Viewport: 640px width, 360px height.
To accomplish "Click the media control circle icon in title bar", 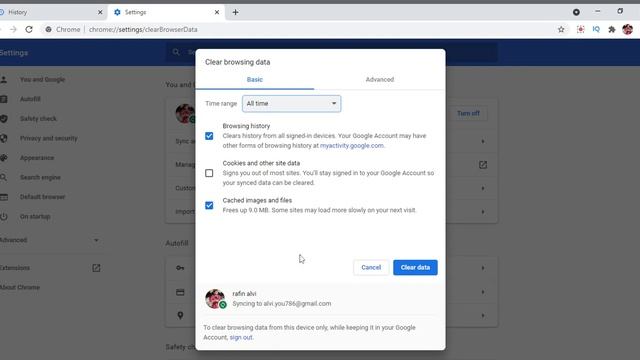I will coord(576,12).
